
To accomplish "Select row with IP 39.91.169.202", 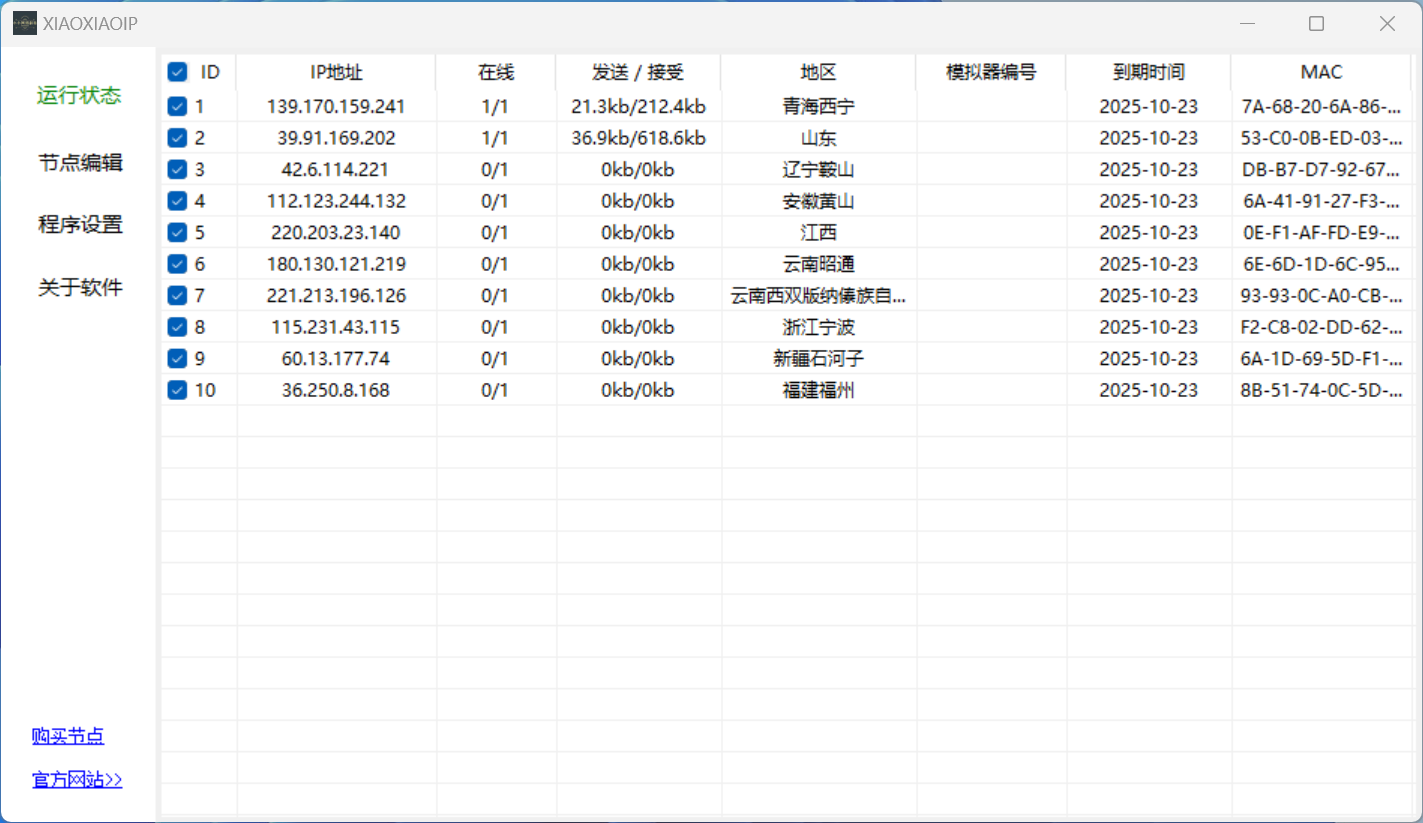I will click(336, 138).
